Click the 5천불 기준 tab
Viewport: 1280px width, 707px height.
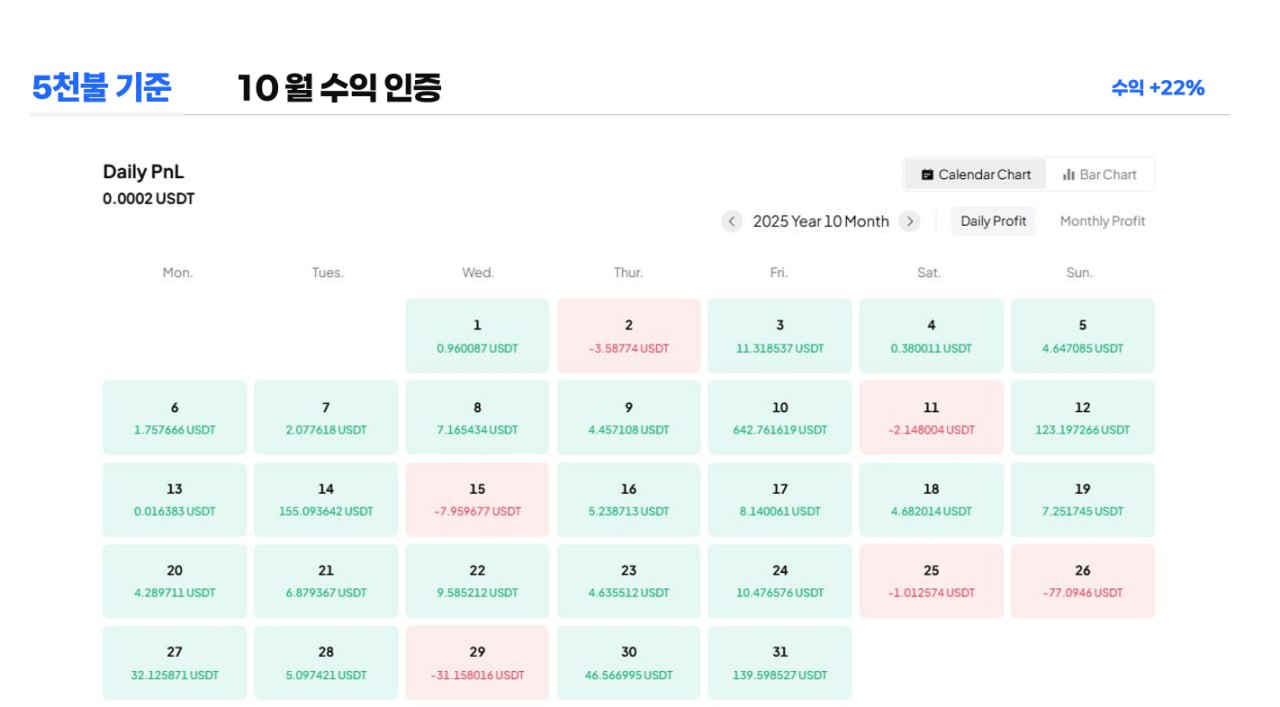[102, 88]
